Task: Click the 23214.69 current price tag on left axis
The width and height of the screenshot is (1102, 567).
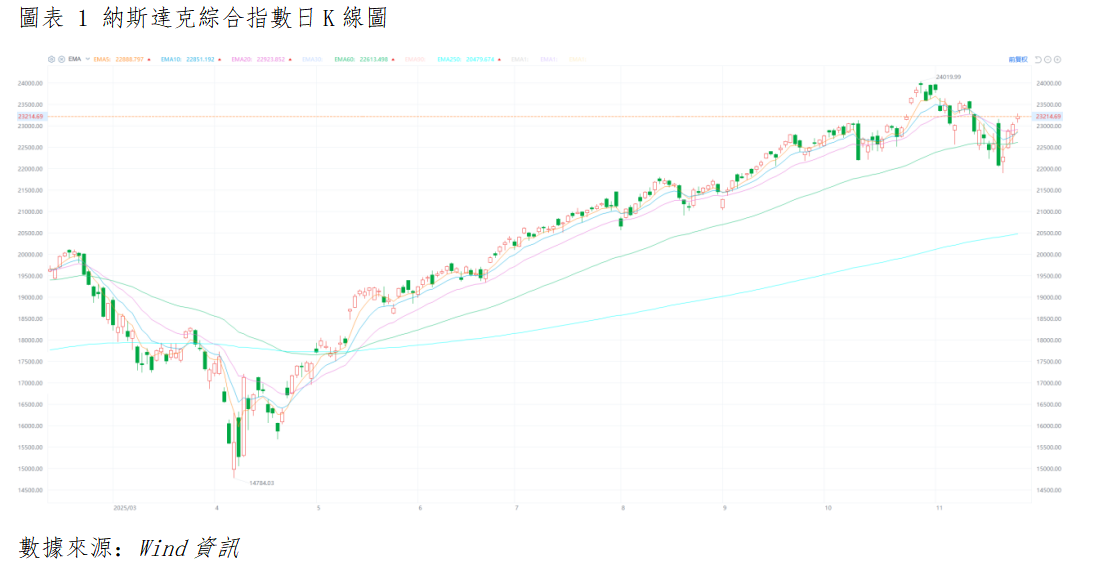Action: pos(30,116)
